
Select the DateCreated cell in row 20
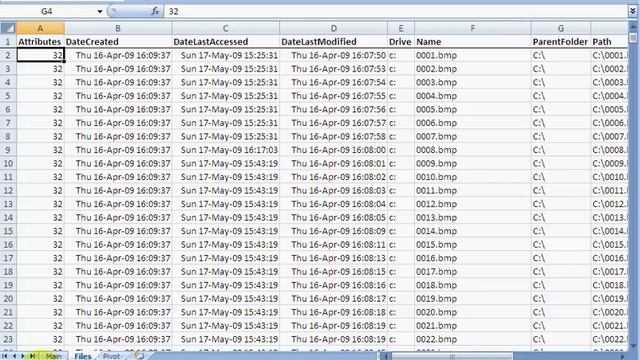118,298
